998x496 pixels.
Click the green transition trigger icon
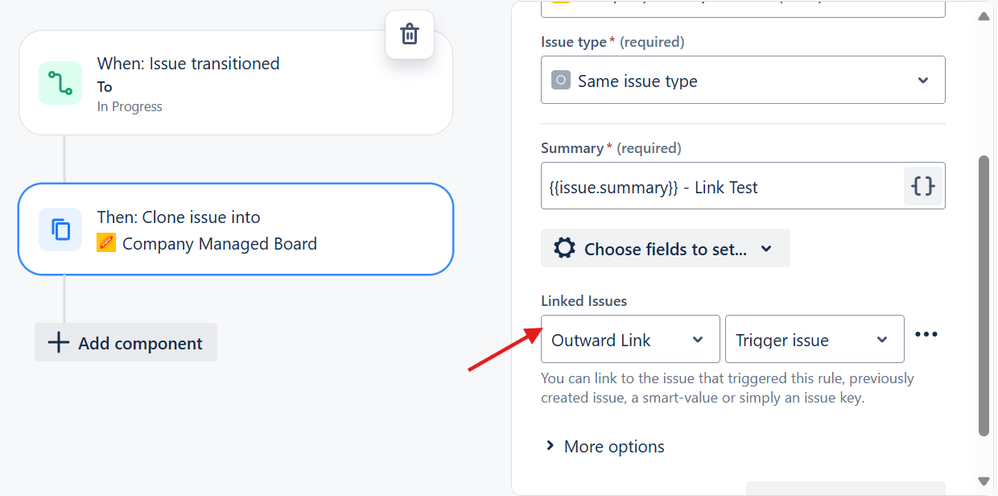click(x=61, y=83)
